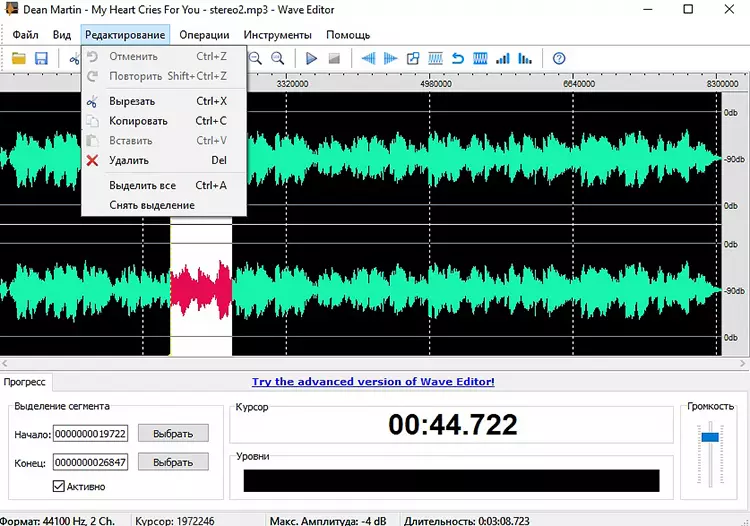Viewport: 750px width, 526px height.
Task: Click the Курсор: 1972246 status entry
Action: pyautogui.click(x=175, y=520)
